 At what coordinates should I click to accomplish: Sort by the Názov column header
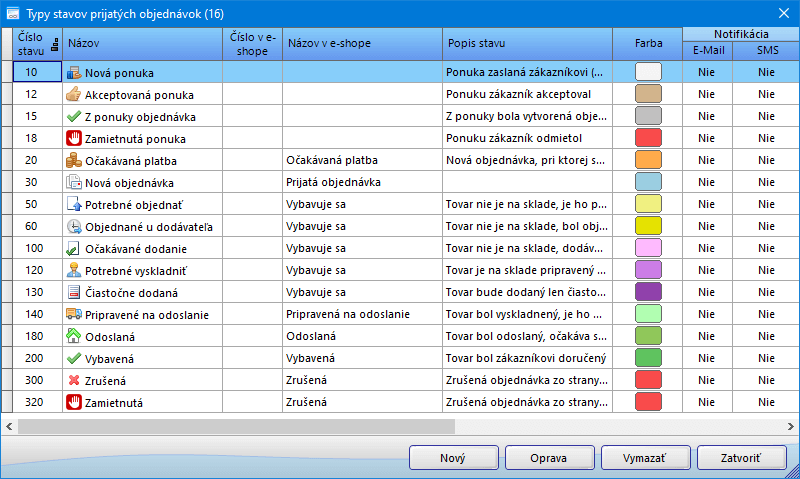(142, 43)
